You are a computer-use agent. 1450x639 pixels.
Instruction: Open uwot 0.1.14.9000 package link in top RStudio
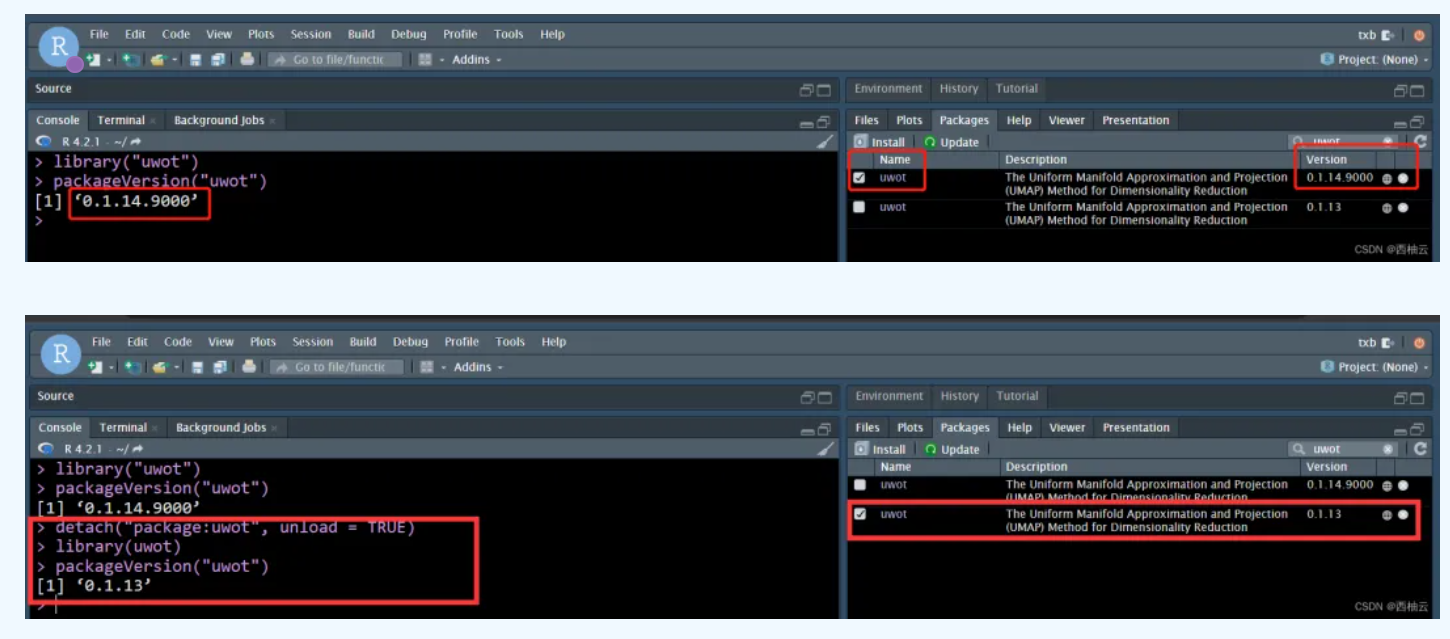pos(893,178)
